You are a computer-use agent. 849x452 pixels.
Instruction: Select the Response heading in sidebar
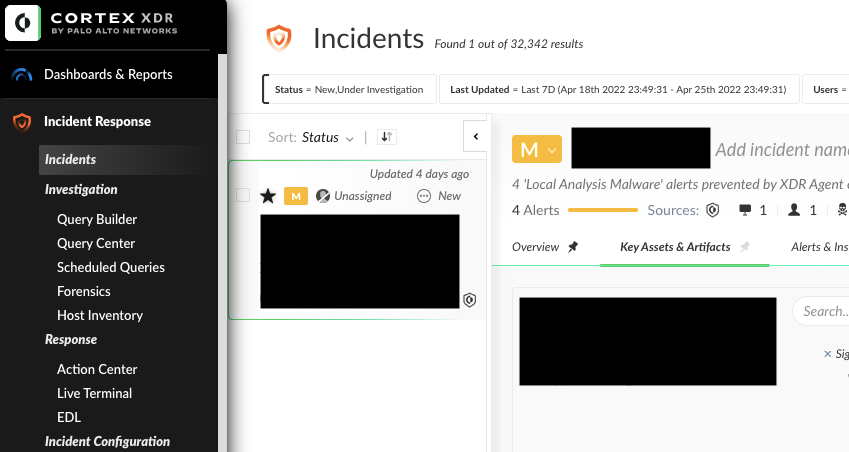(71, 339)
